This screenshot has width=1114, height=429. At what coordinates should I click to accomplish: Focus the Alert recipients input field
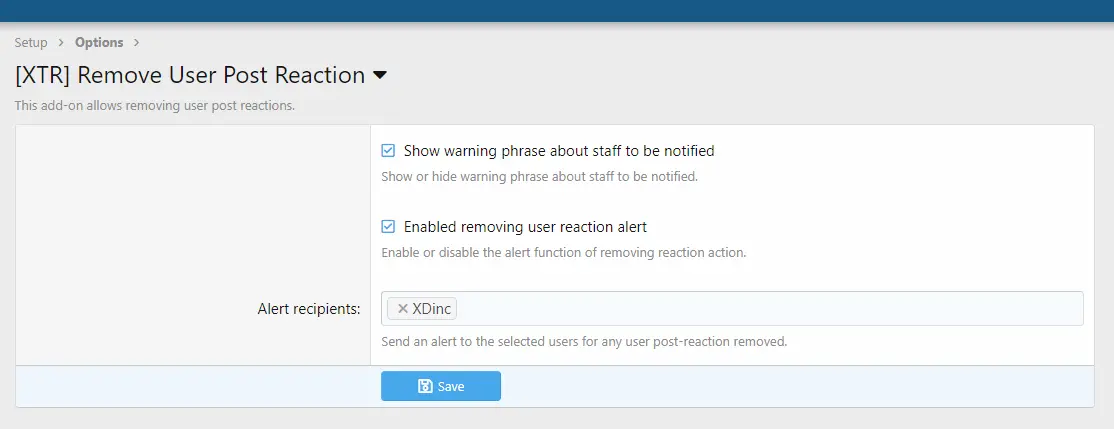pos(732,308)
